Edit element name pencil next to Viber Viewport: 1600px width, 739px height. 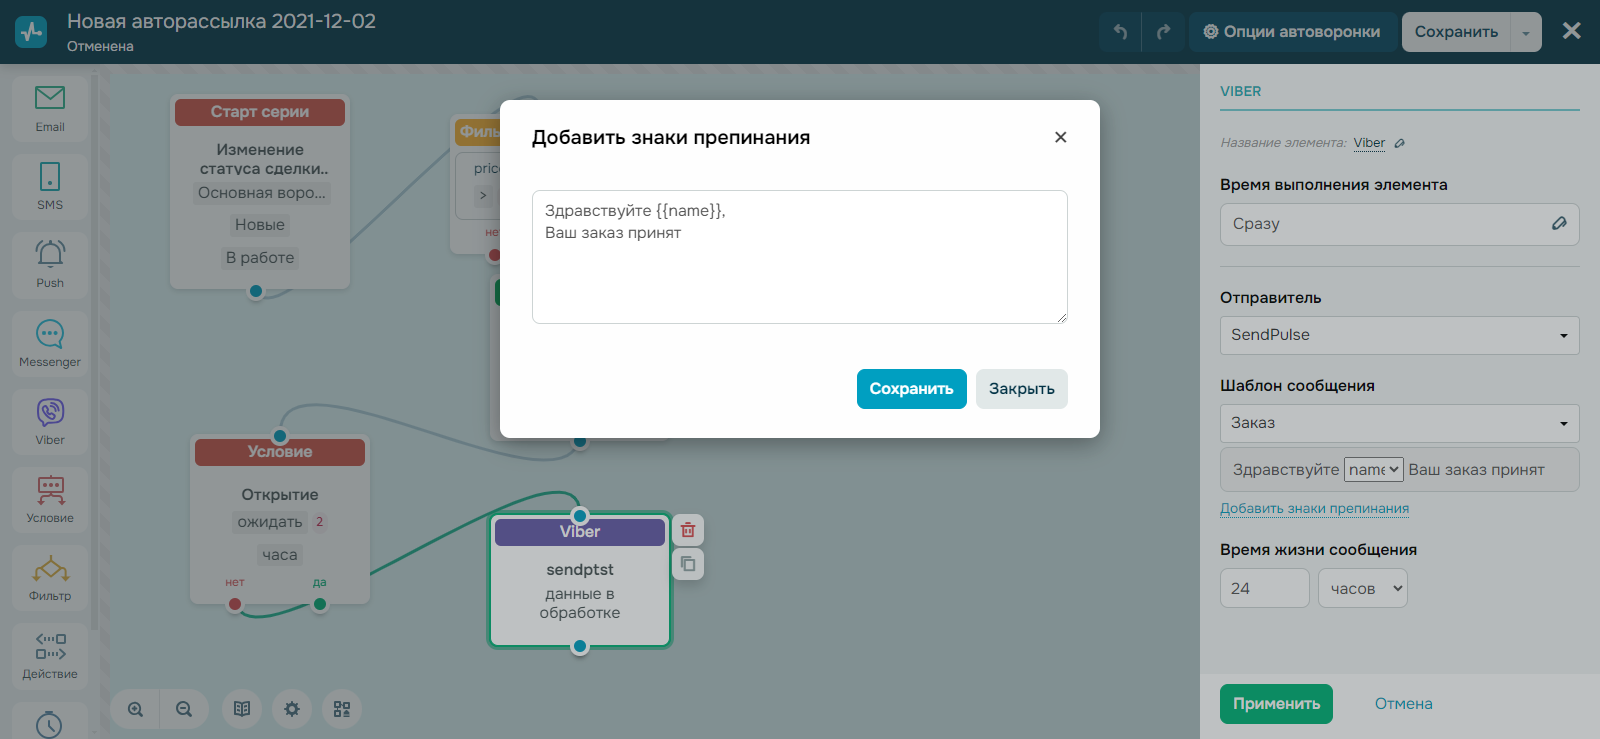(1400, 143)
